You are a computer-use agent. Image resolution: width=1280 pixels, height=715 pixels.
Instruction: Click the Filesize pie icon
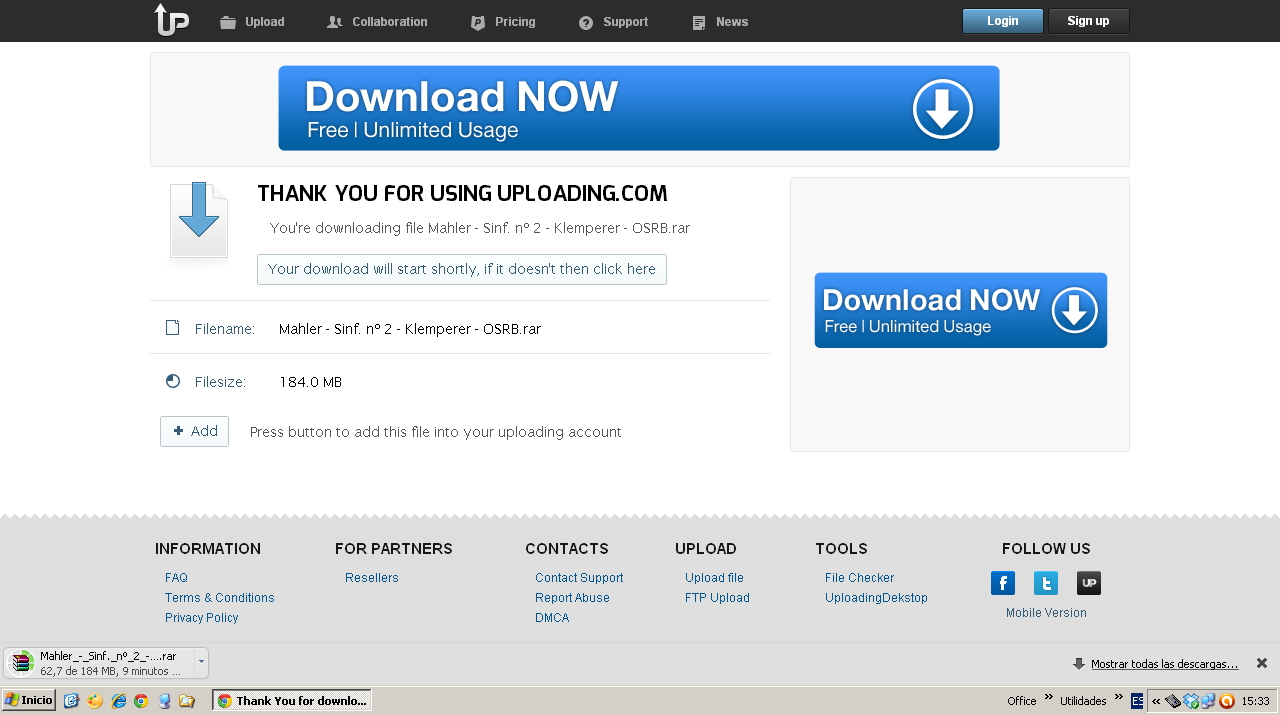(x=172, y=381)
